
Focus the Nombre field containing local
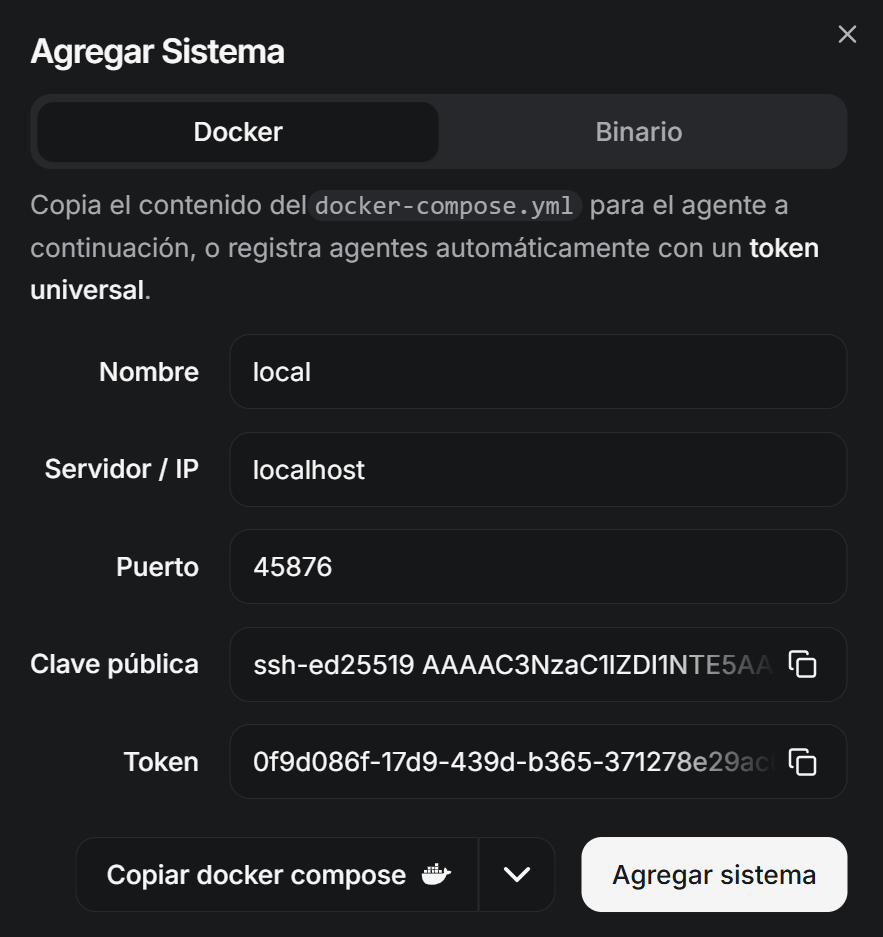538,372
